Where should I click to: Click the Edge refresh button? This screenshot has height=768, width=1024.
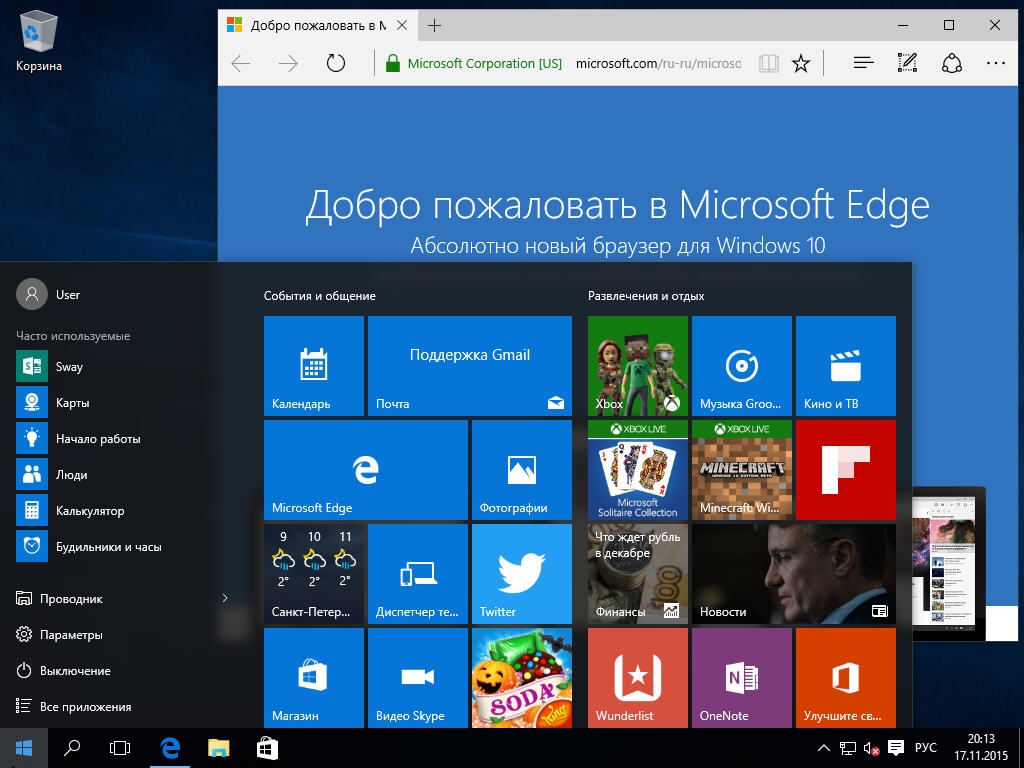(x=336, y=63)
